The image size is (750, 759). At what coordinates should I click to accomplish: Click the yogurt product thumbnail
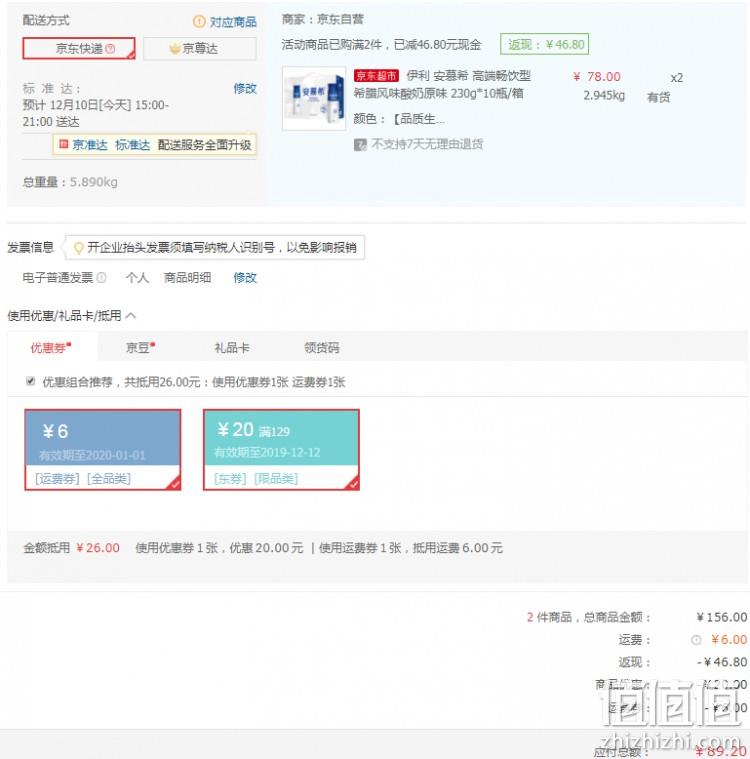pos(314,99)
